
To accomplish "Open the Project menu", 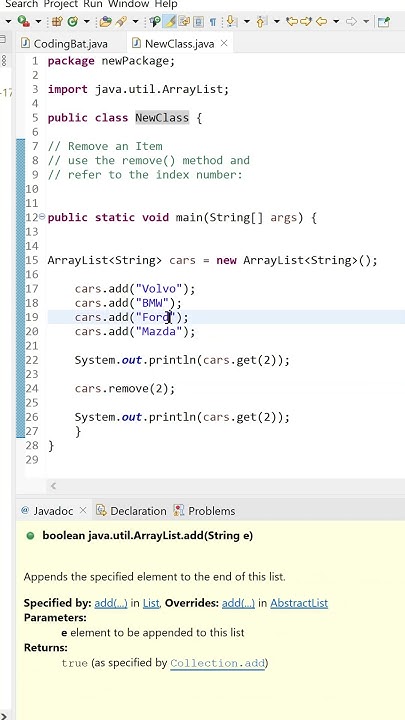I will click(x=62, y=4).
